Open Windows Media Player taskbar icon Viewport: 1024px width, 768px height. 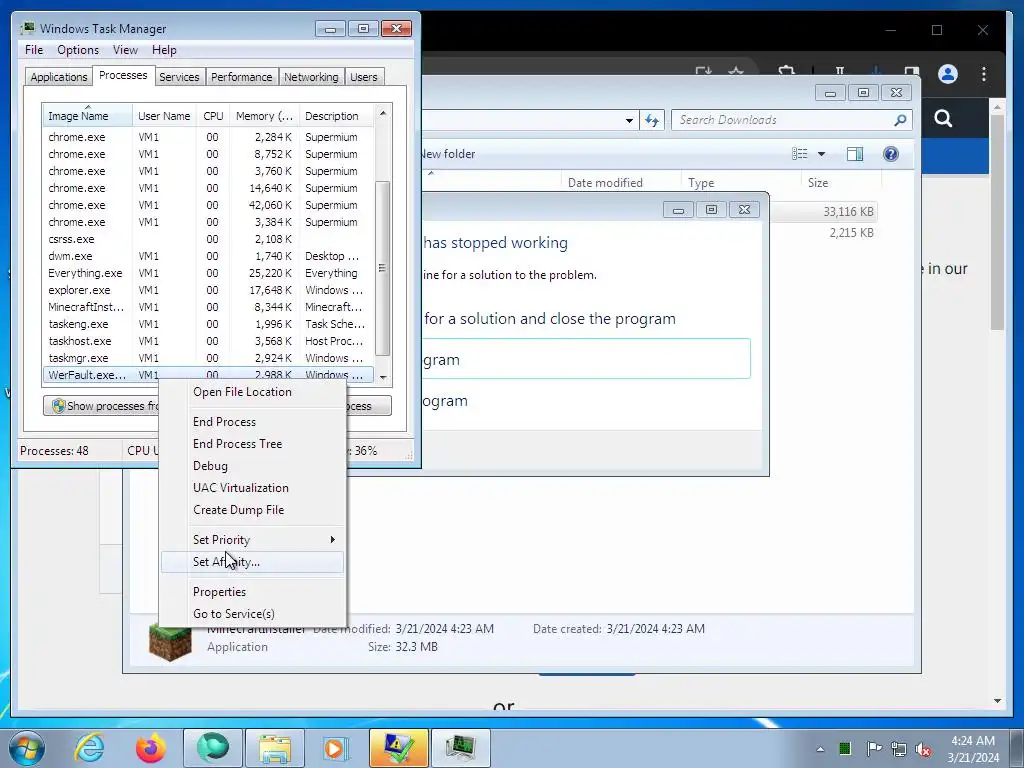[336, 748]
